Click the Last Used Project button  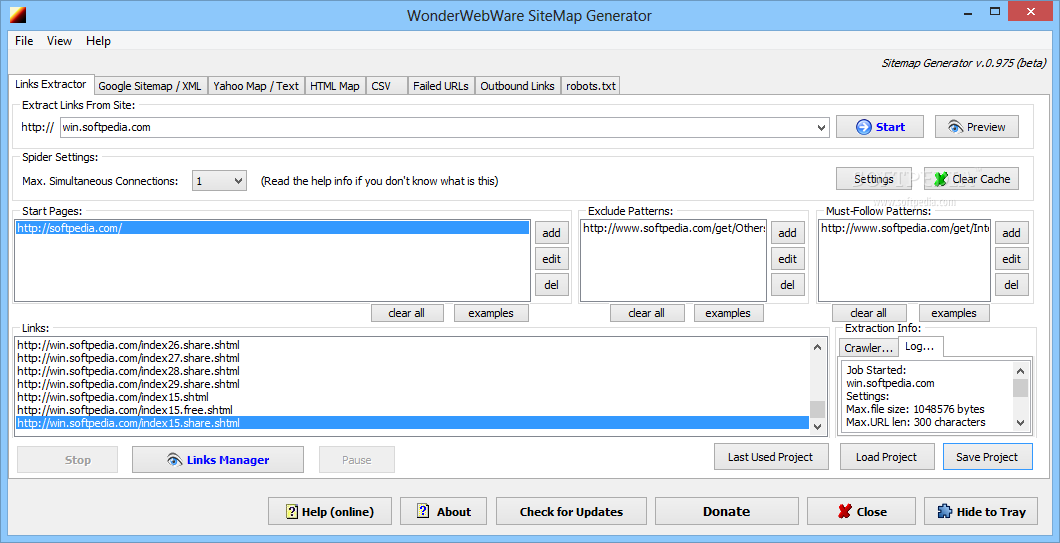click(771, 457)
